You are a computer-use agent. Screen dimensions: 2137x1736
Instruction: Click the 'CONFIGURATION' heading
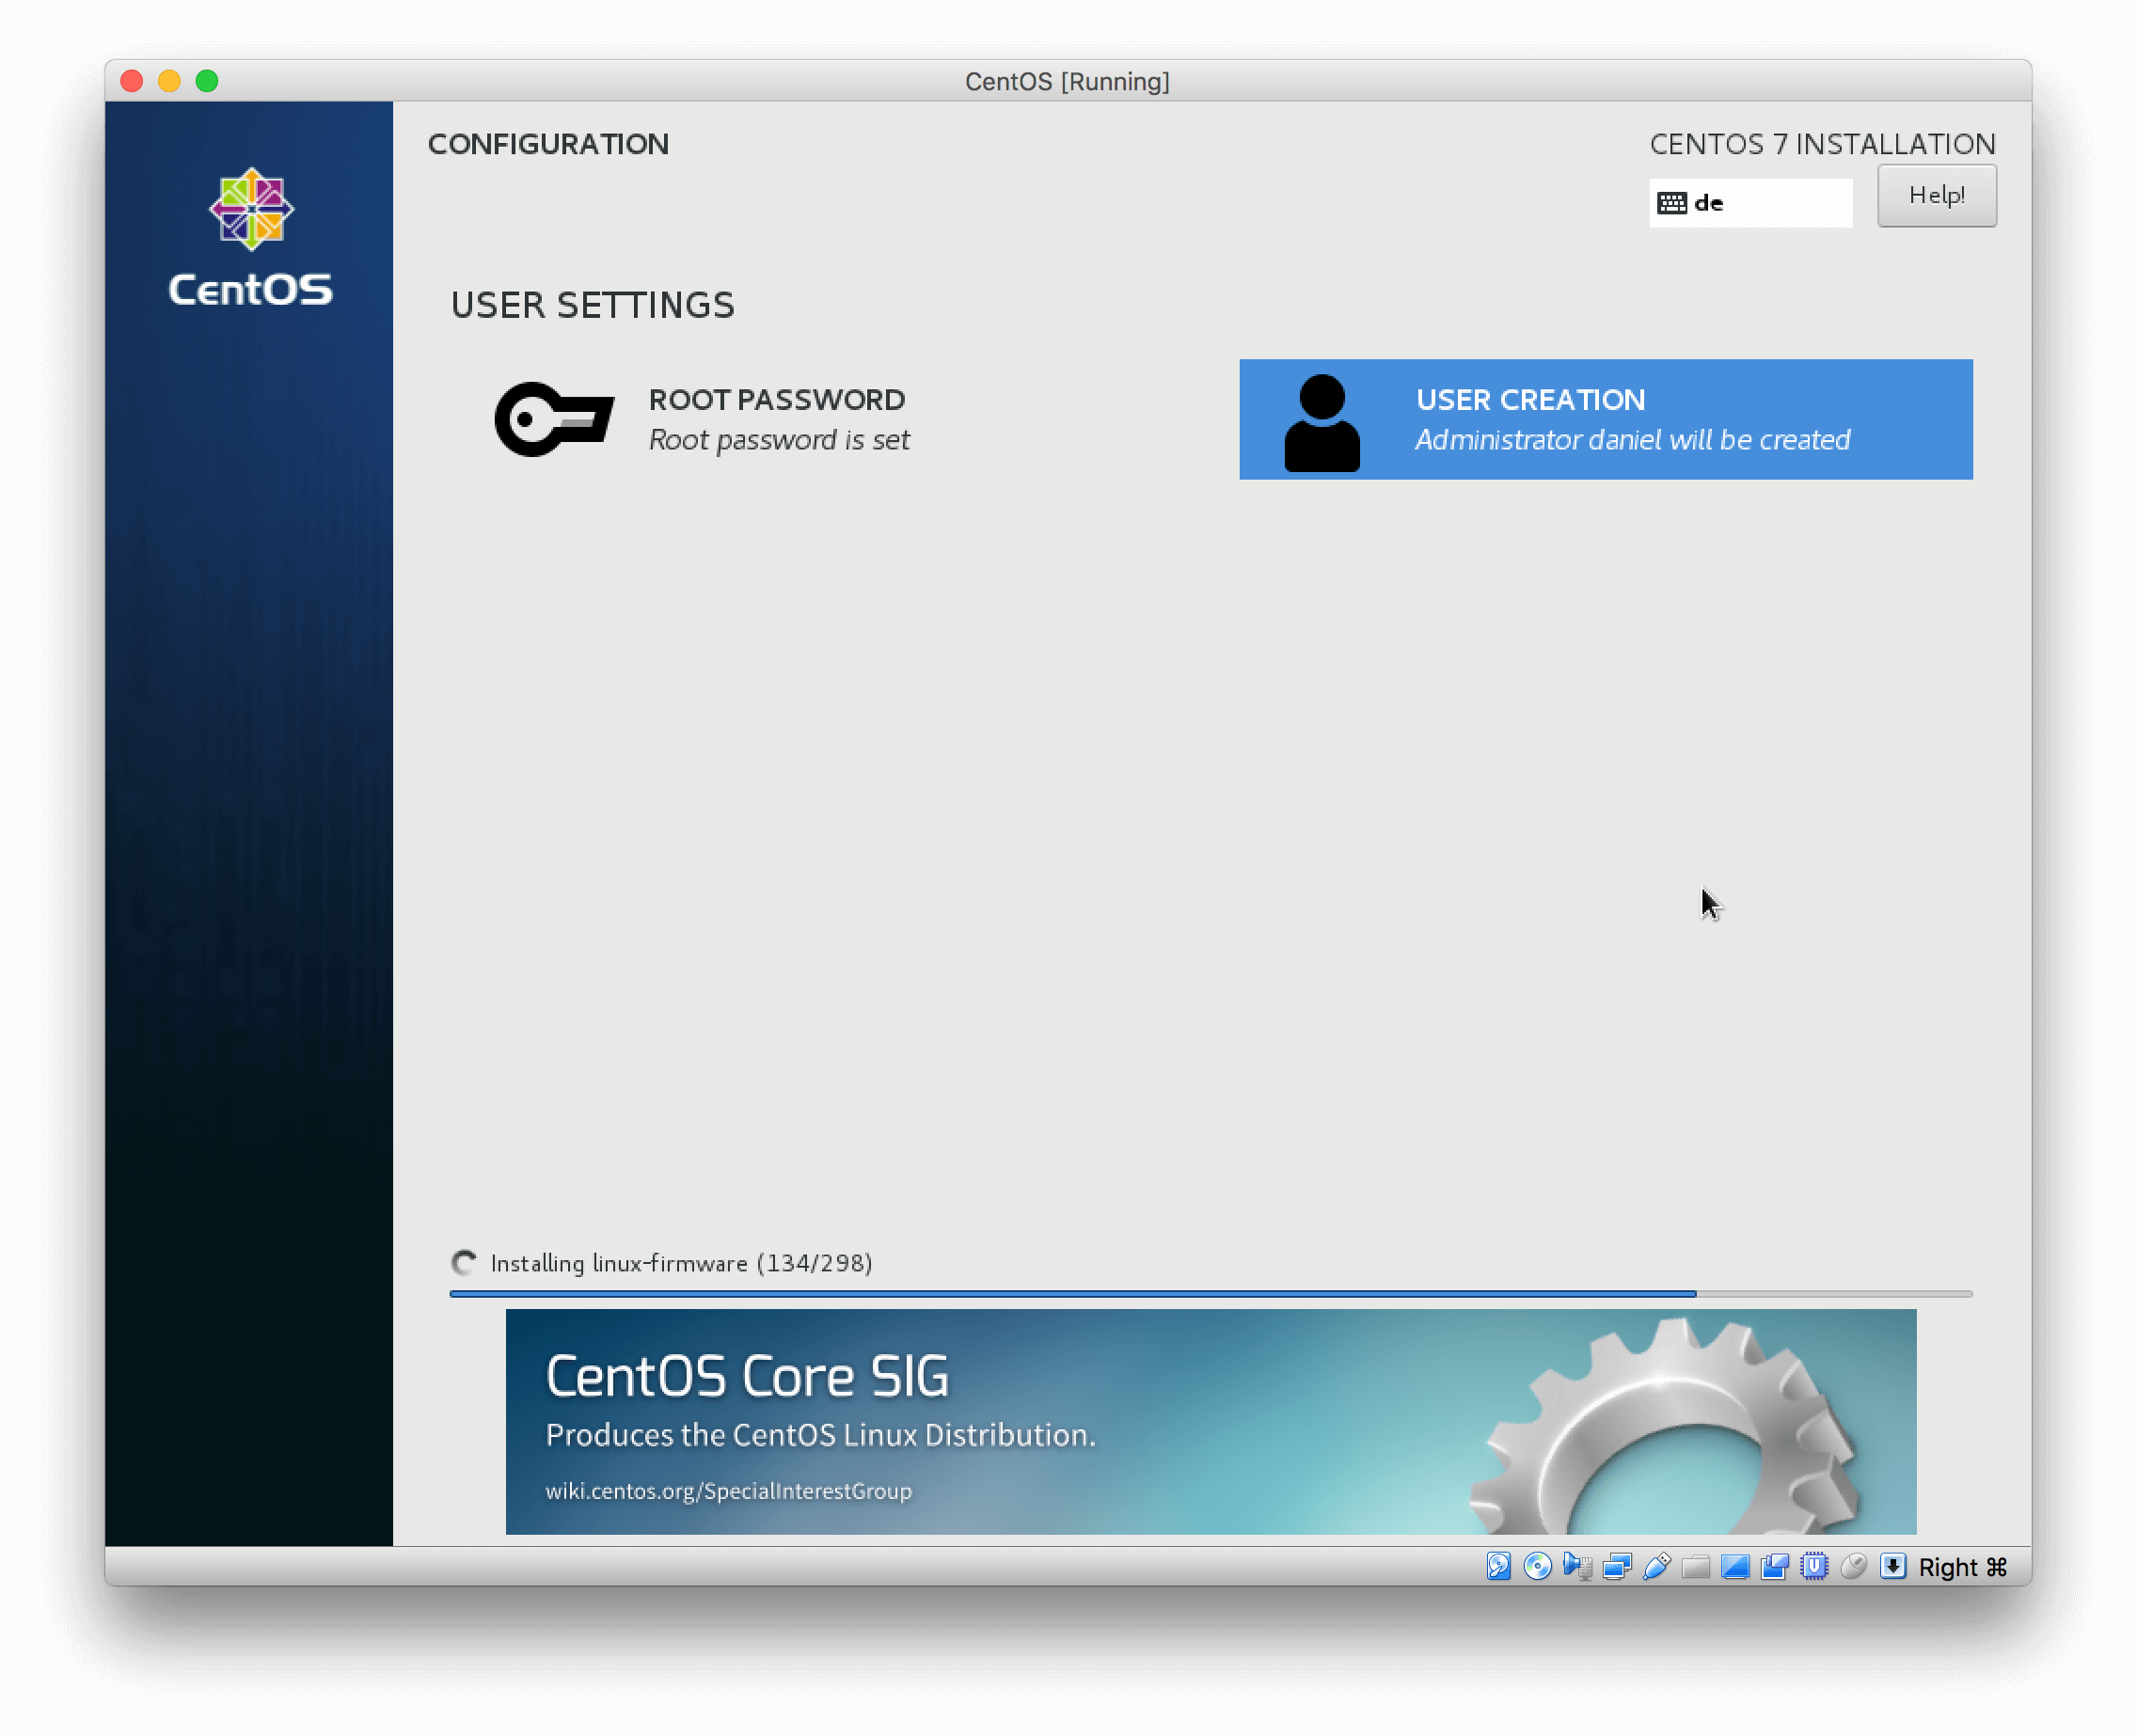point(548,144)
